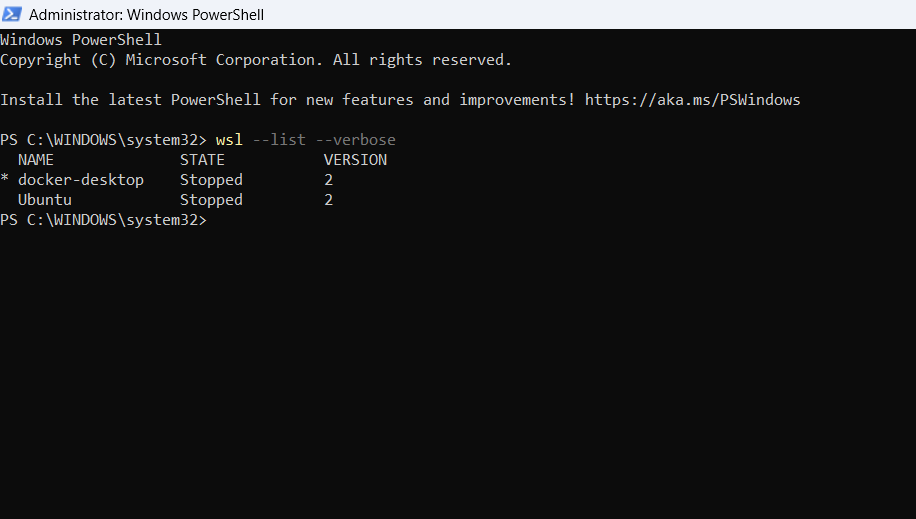Click the --verbose flag in the command
The width and height of the screenshot is (916, 519).
point(355,140)
